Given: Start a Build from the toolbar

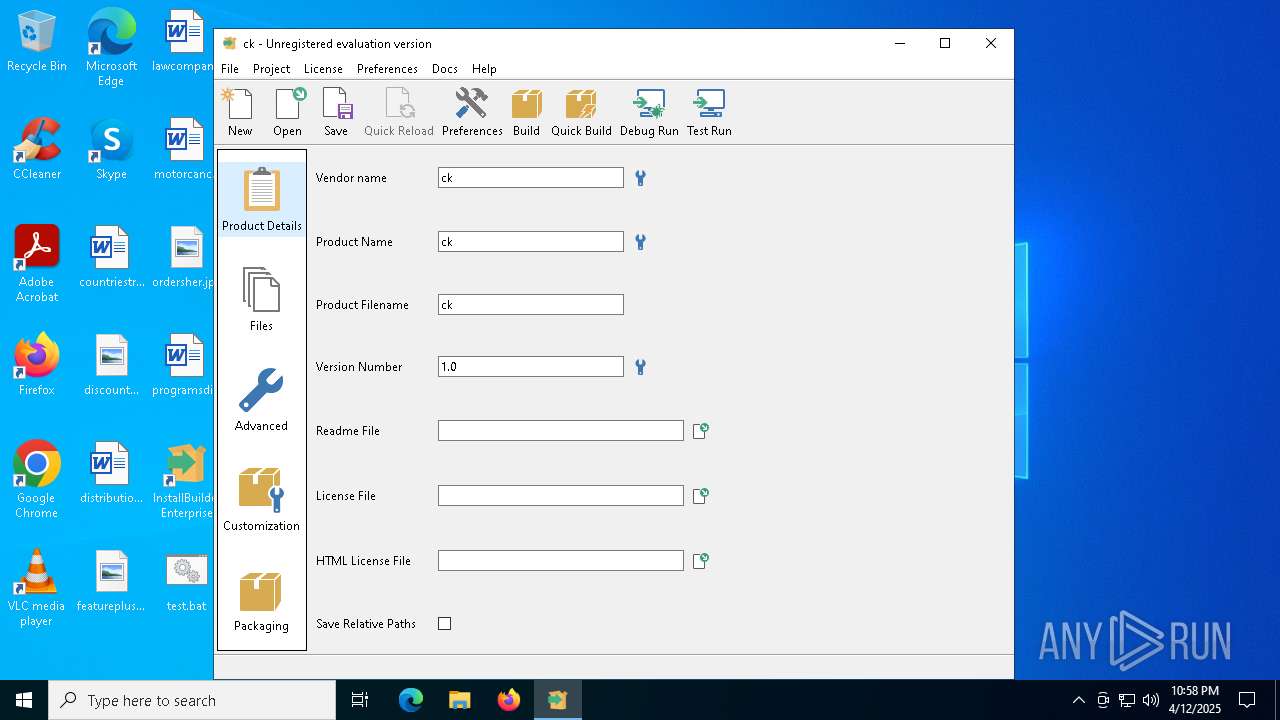Looking at the screenshot, I should (x=526, y=112).
